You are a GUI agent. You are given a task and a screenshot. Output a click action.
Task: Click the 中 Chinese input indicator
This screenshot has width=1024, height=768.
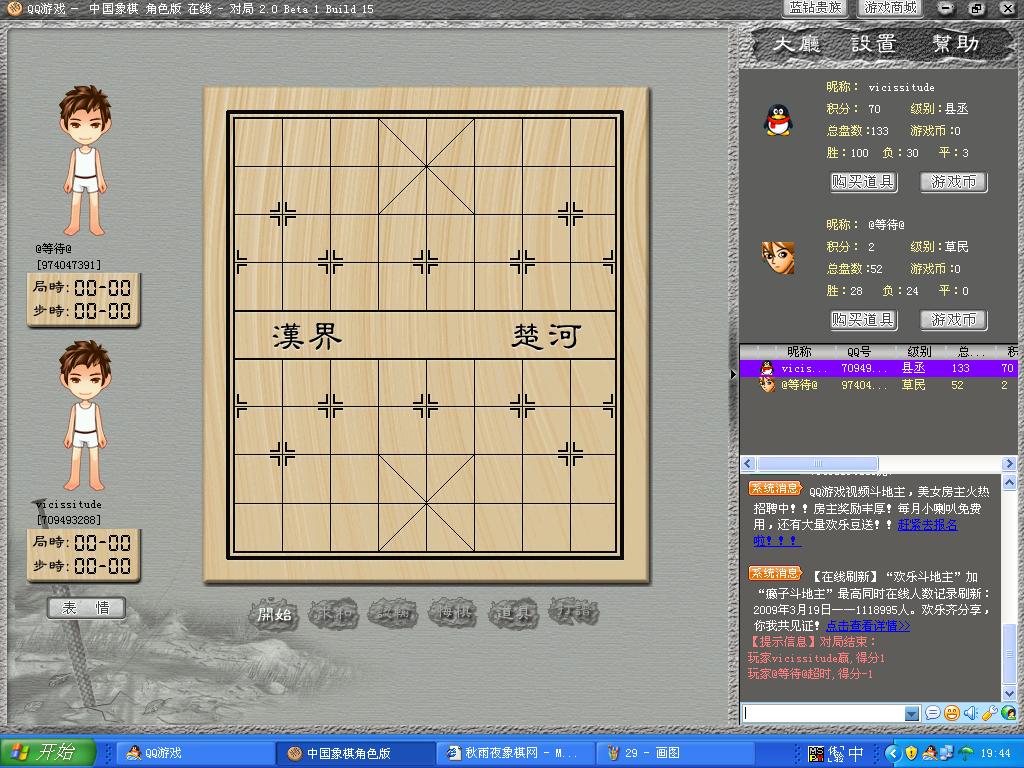856,753
